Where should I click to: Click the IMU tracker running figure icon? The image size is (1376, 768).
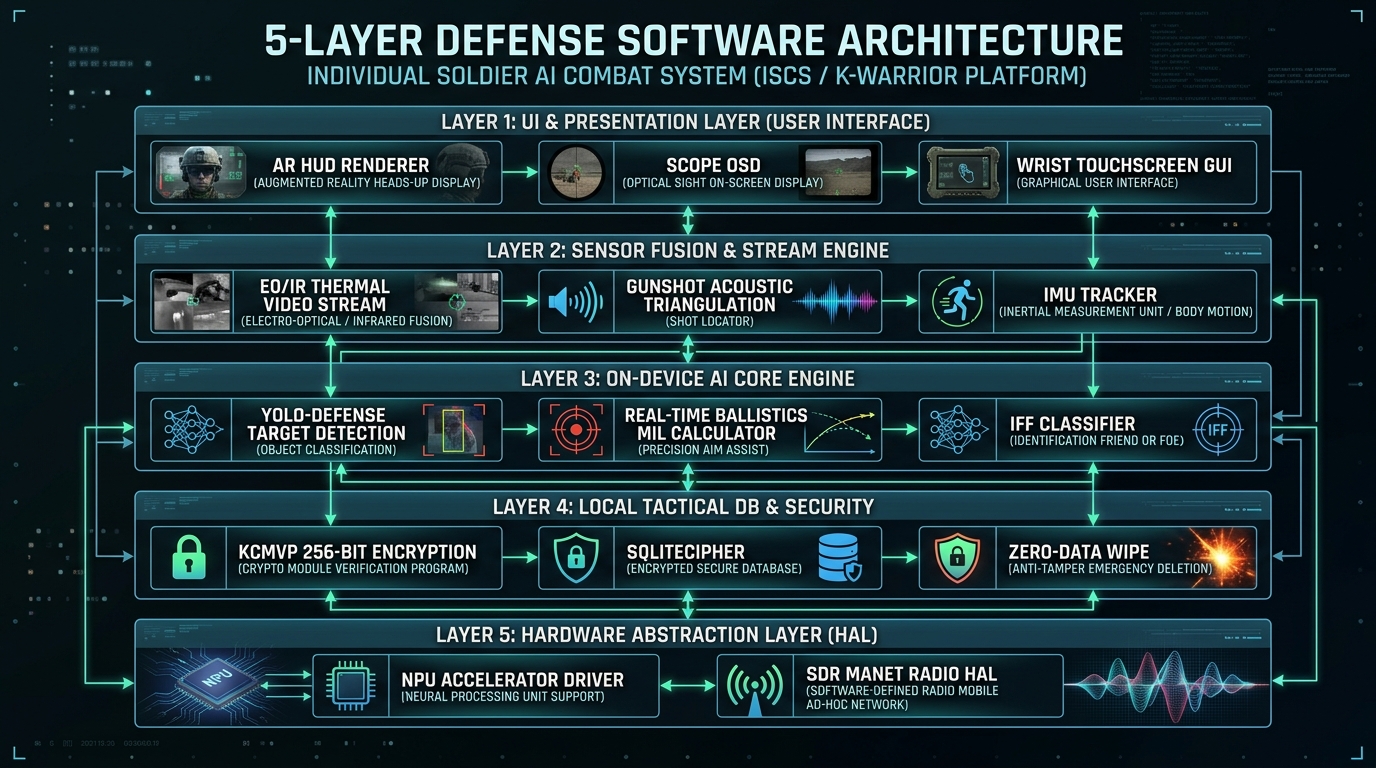pos(955,301)
